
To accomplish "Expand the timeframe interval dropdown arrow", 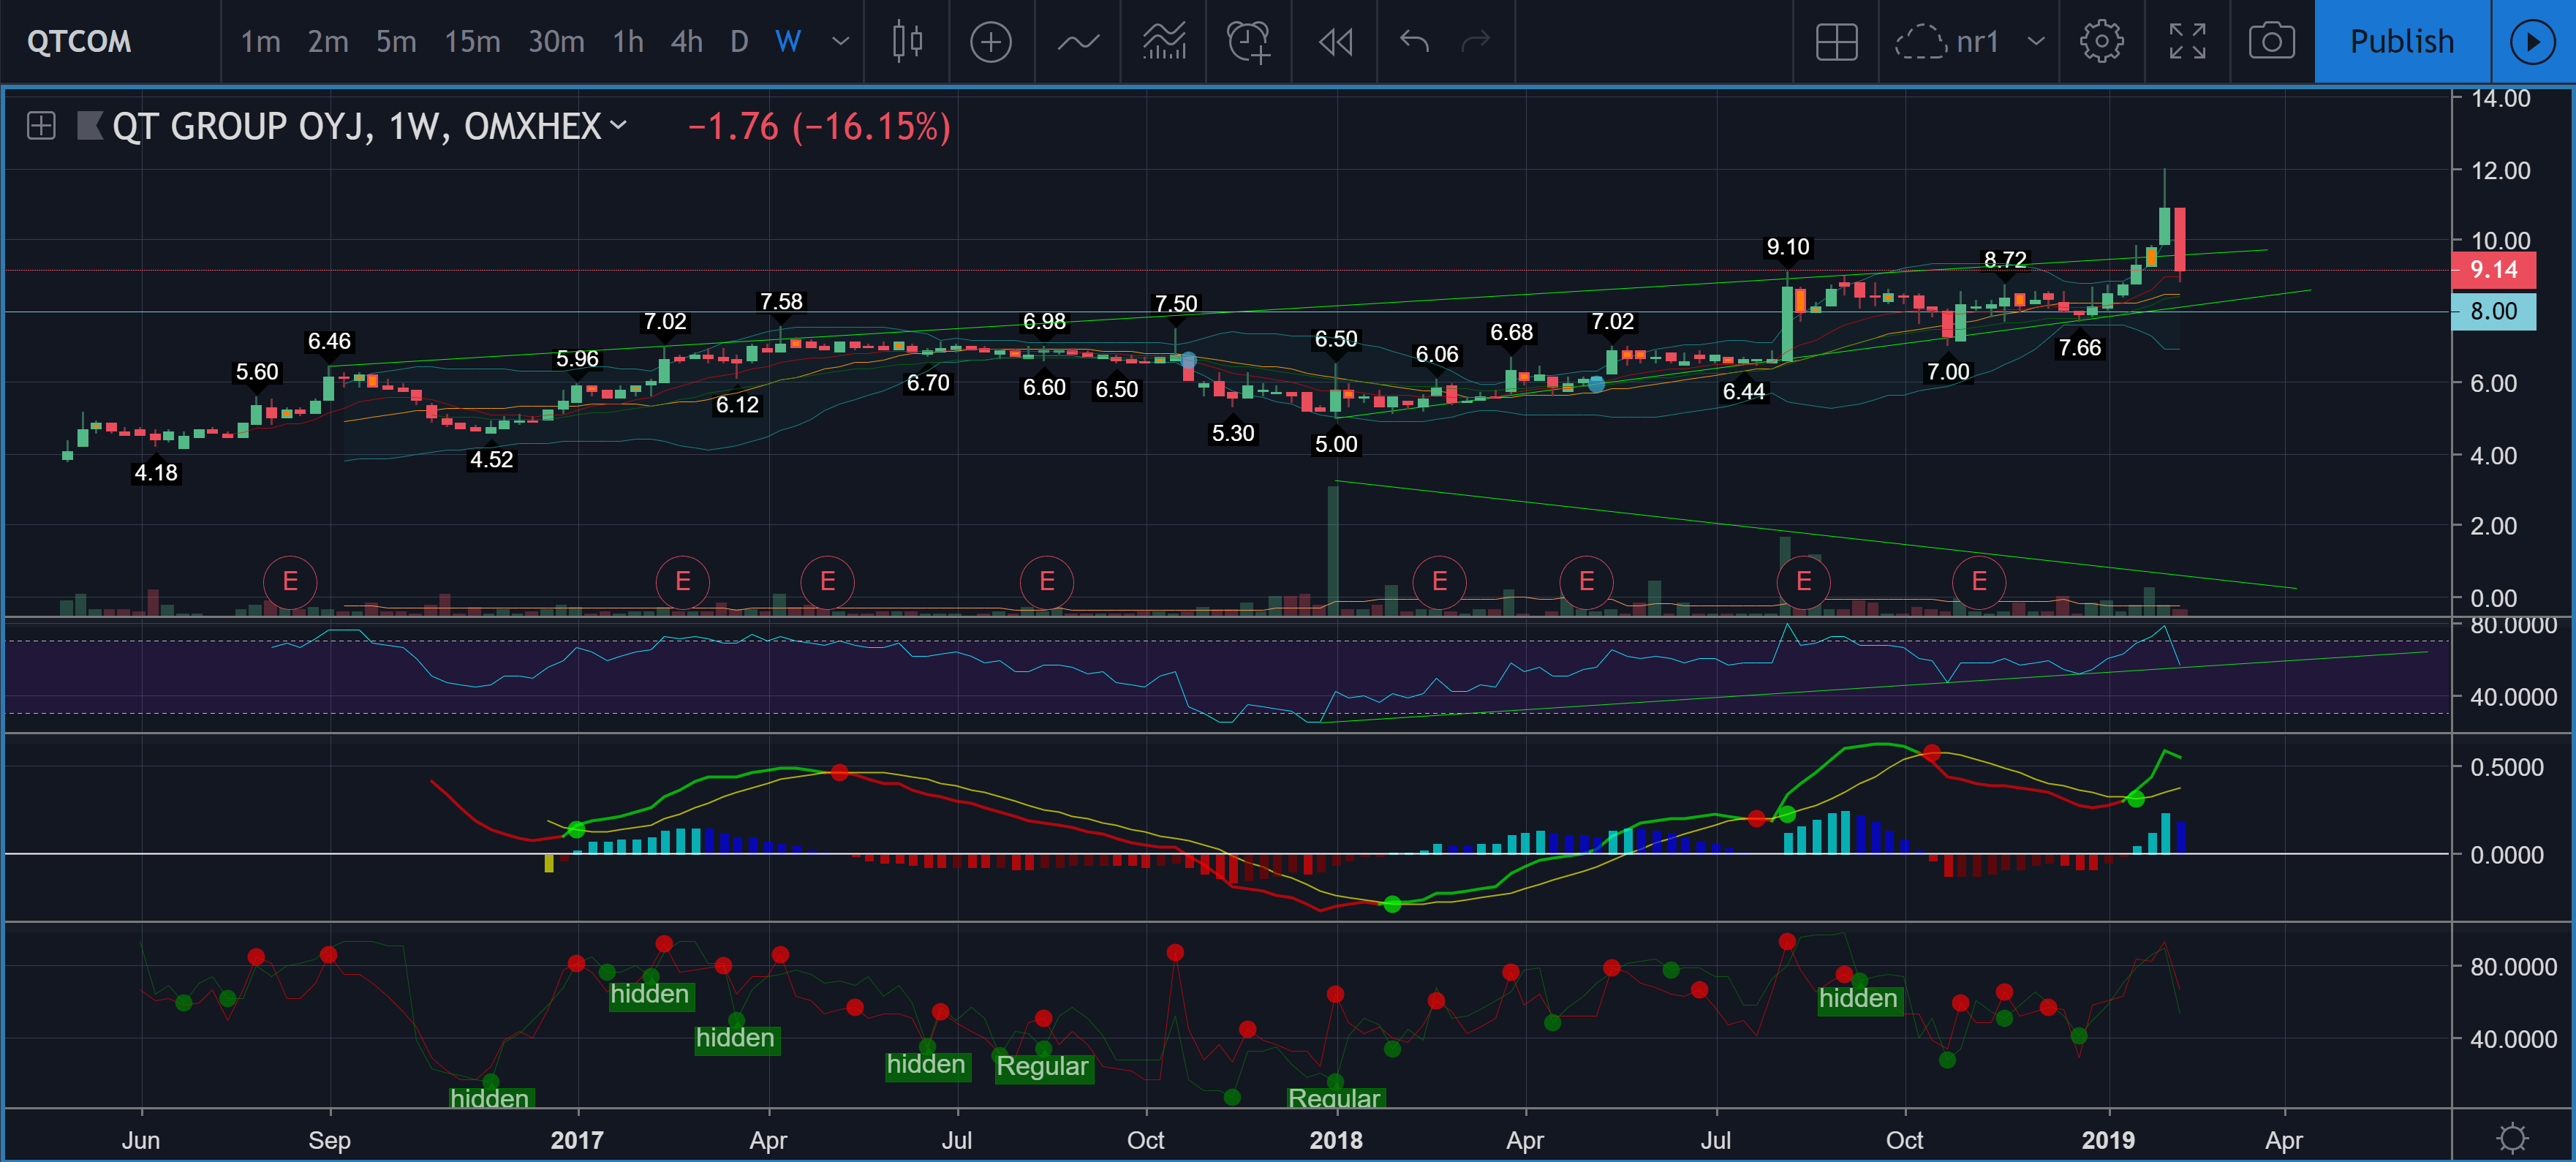I will 841,41.
